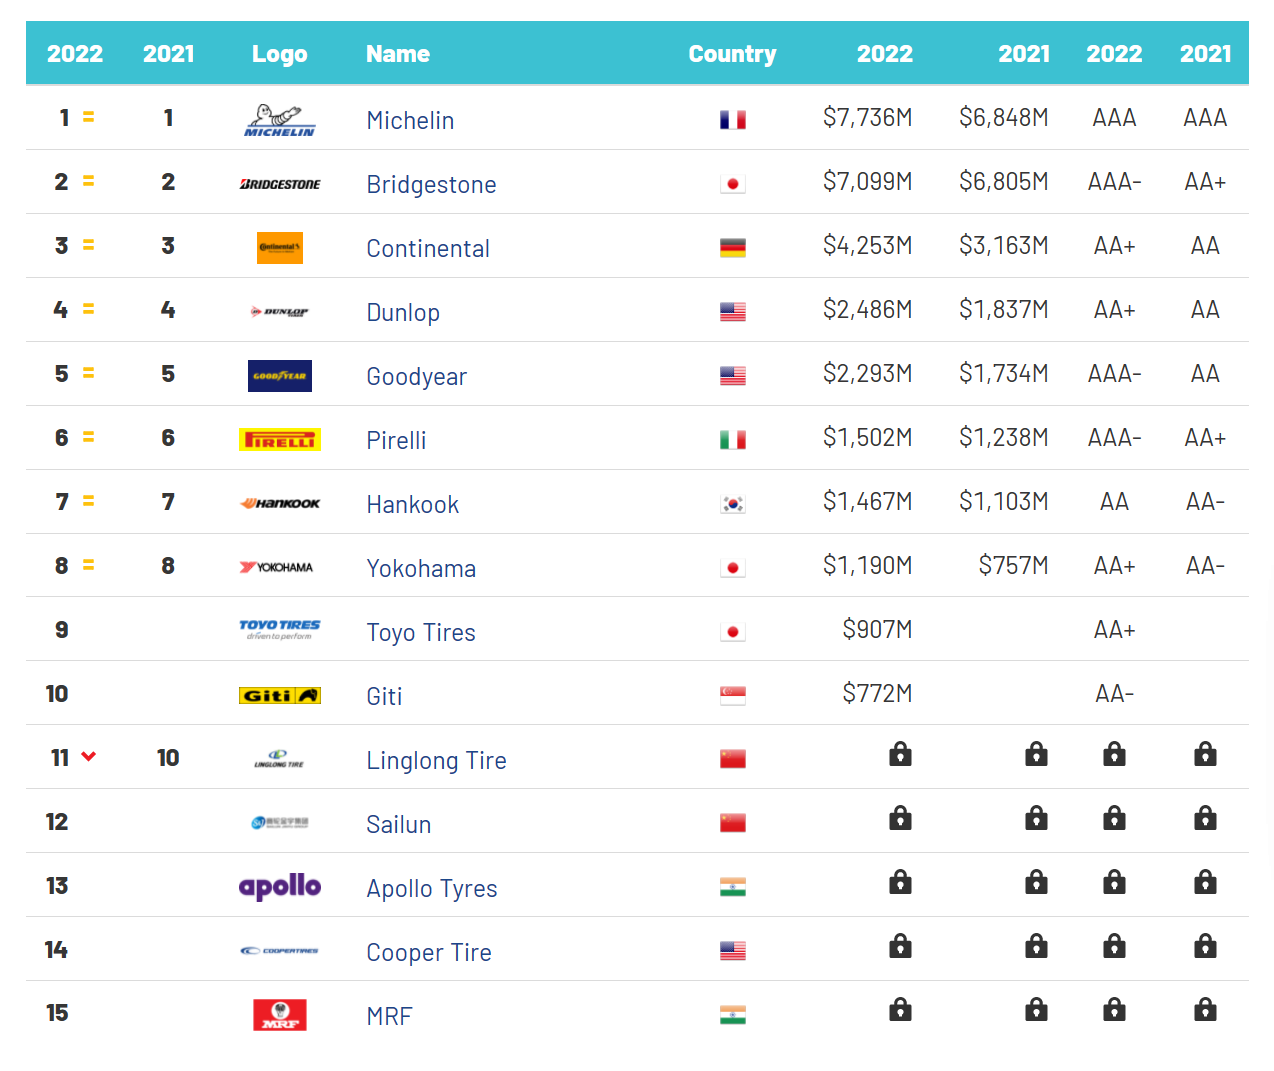The width and height of the screenshot is (1274, 1071).
Task: Click the Hankook logo
Action: (280, 503)
